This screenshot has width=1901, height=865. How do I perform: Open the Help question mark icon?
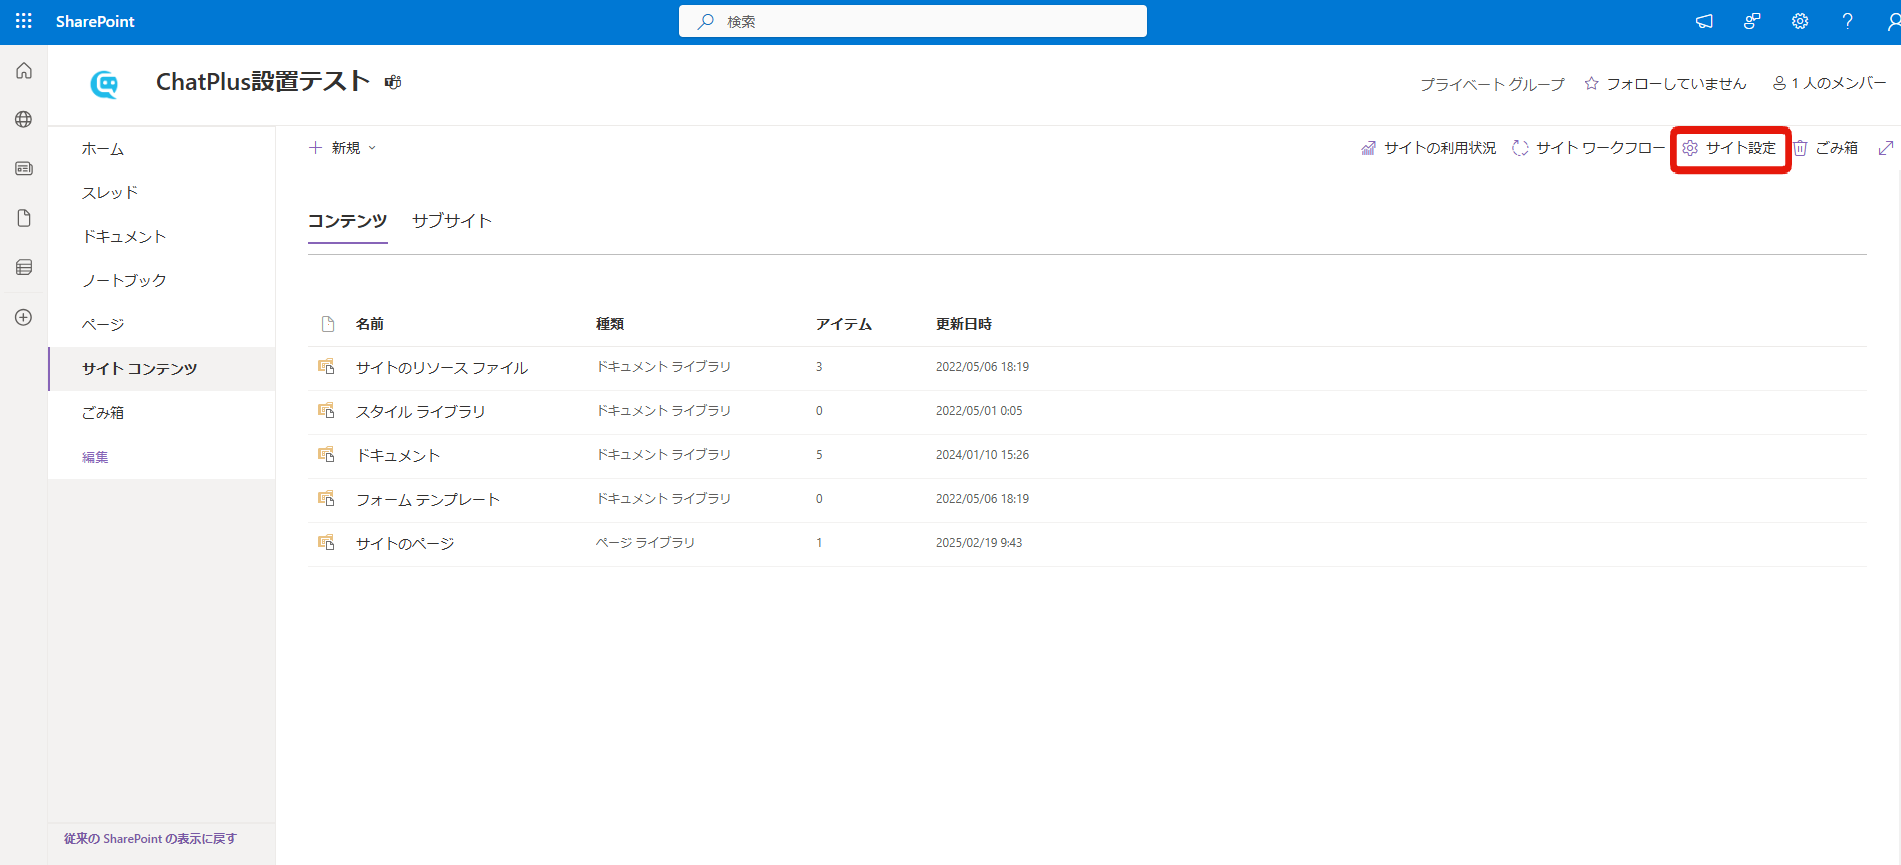[x=1847, y=21]
